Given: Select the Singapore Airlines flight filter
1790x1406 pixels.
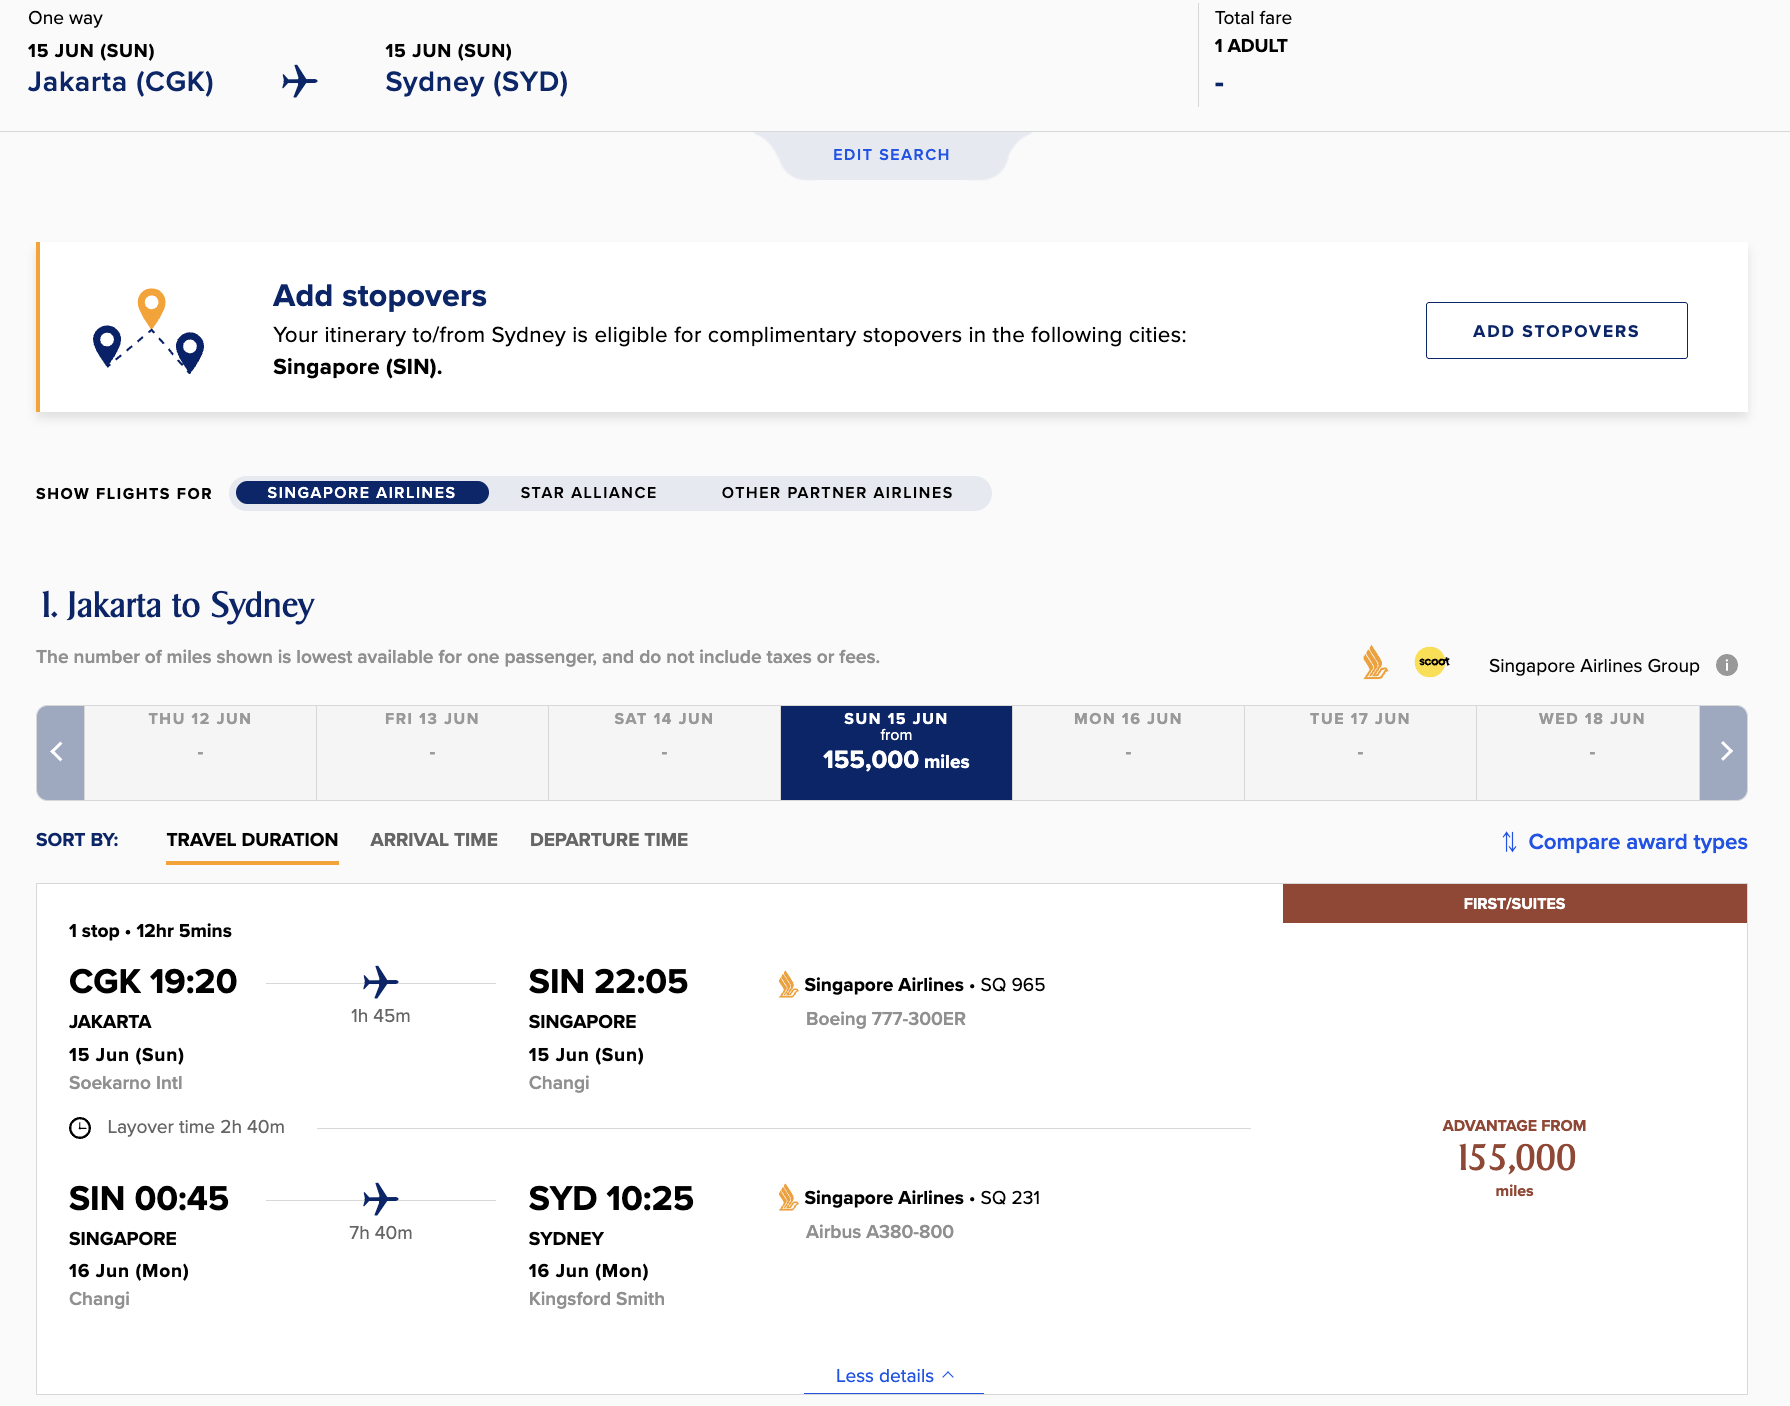Looking at the screenshot, I should [x=361, y=493].
